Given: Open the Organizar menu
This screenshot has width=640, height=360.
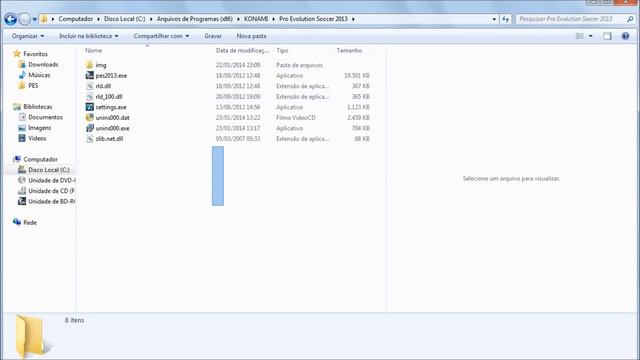Looking at the screenshot, I should pos(28,36).
